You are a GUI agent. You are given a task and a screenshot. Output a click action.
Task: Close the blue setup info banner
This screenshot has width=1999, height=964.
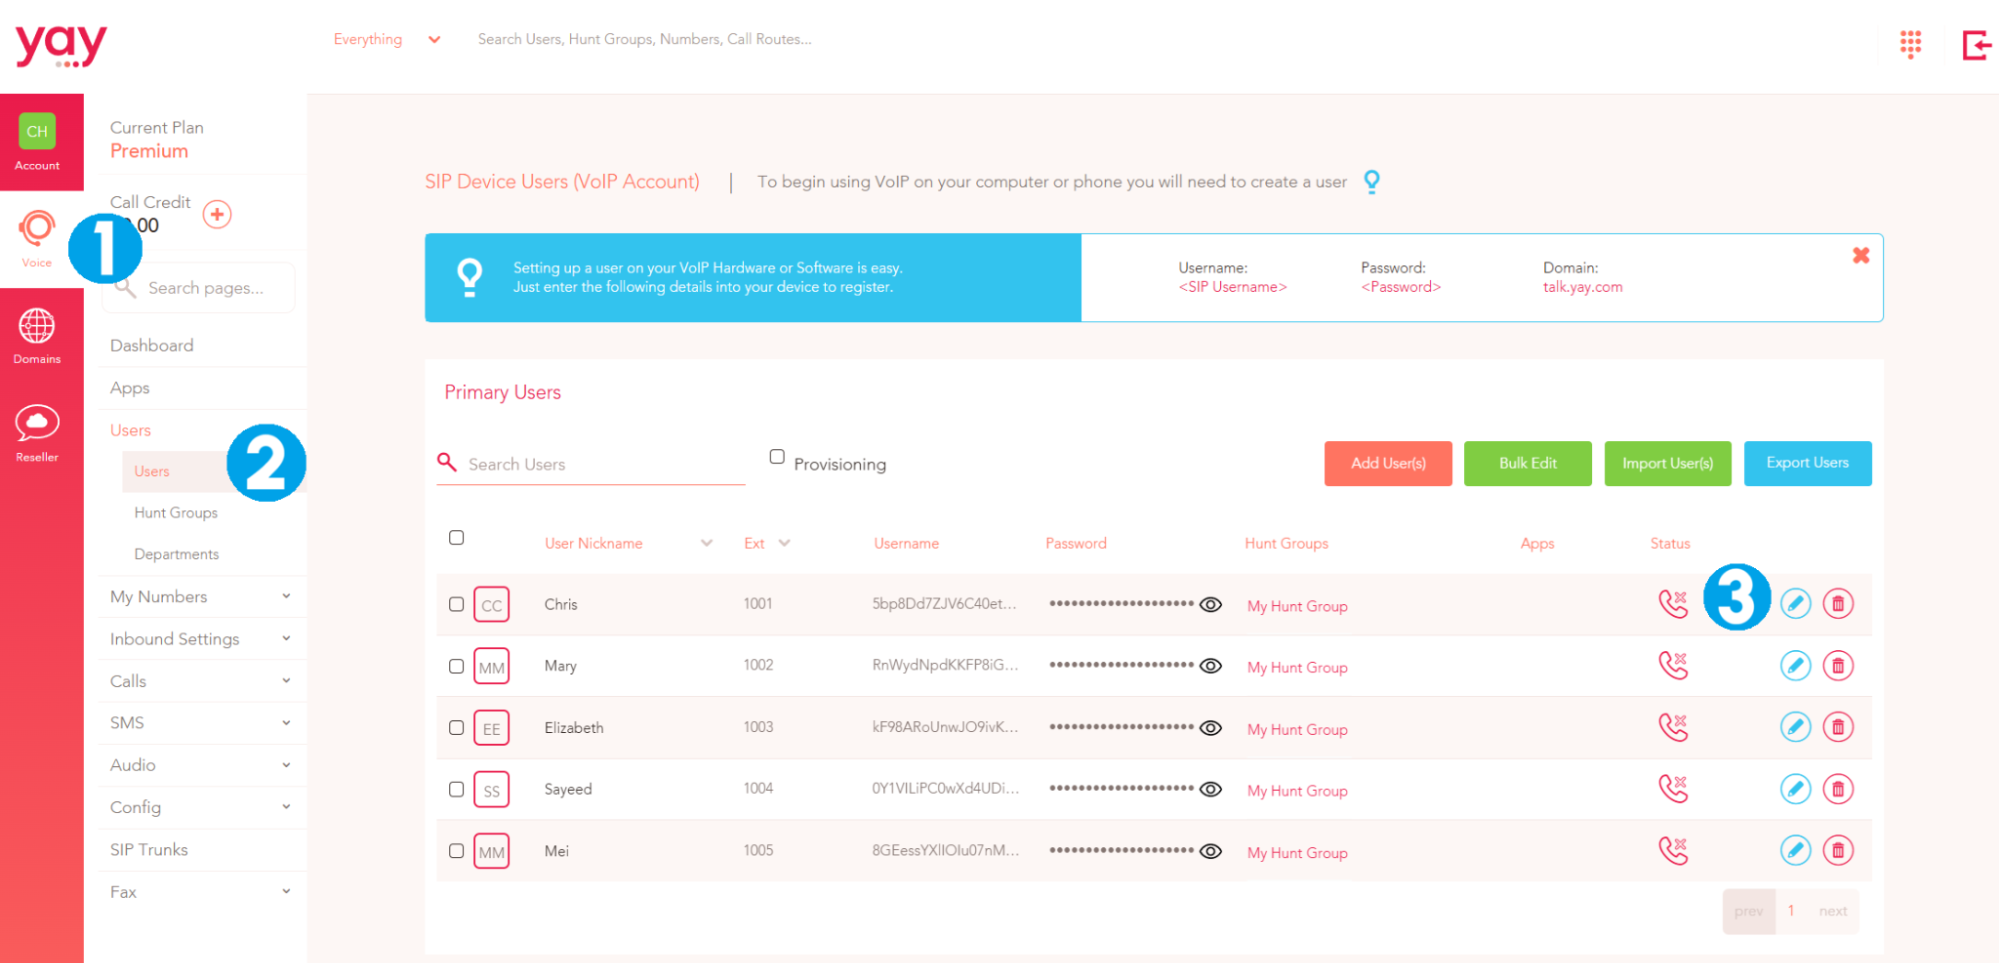[x=1861, y=255]
